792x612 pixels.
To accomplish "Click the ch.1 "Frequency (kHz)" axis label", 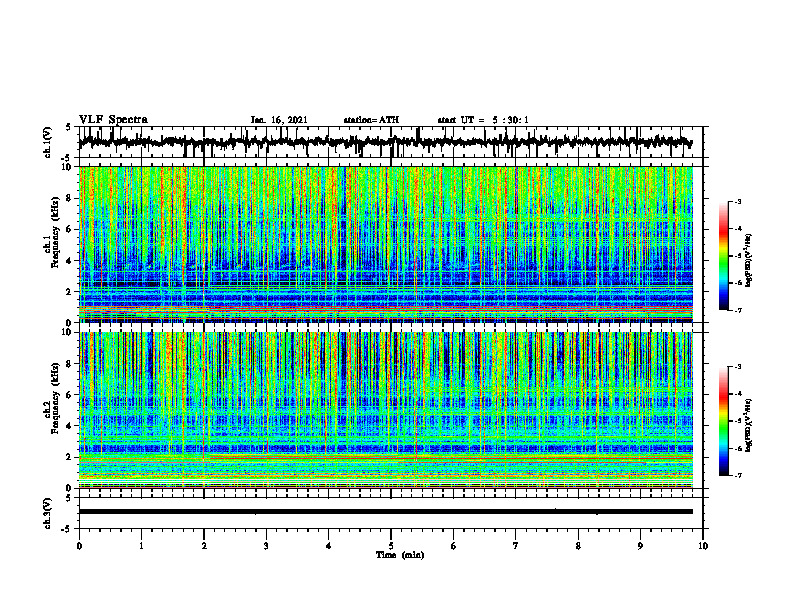I will click(x=56, y=232).
